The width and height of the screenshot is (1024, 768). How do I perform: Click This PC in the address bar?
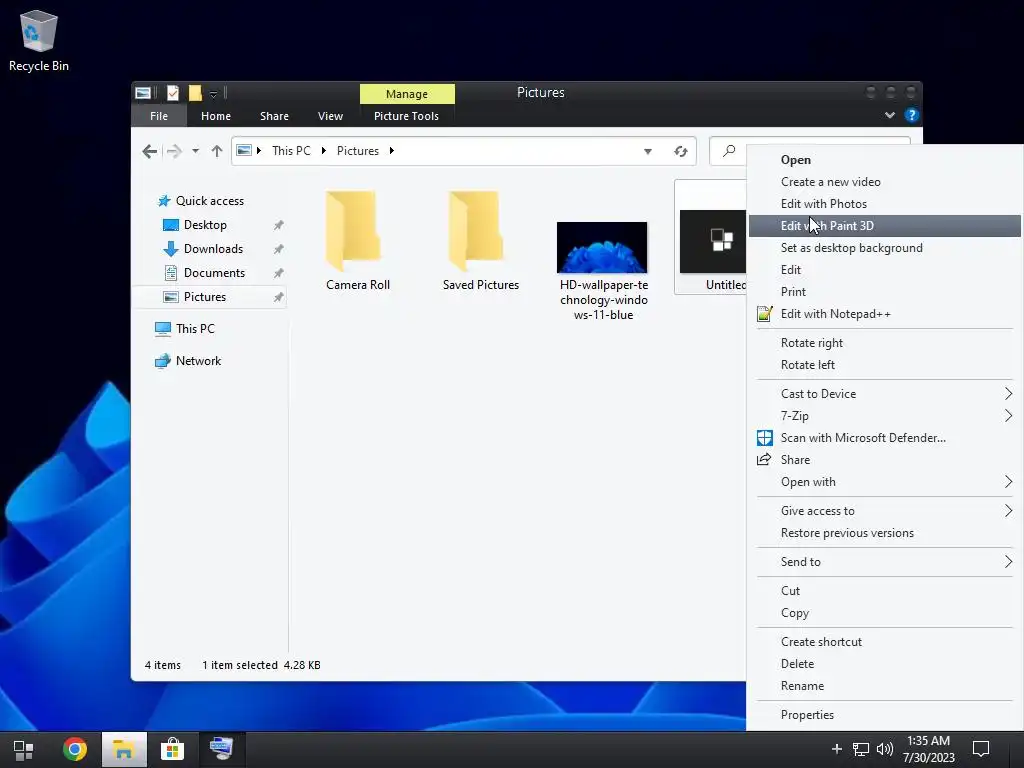291,151
